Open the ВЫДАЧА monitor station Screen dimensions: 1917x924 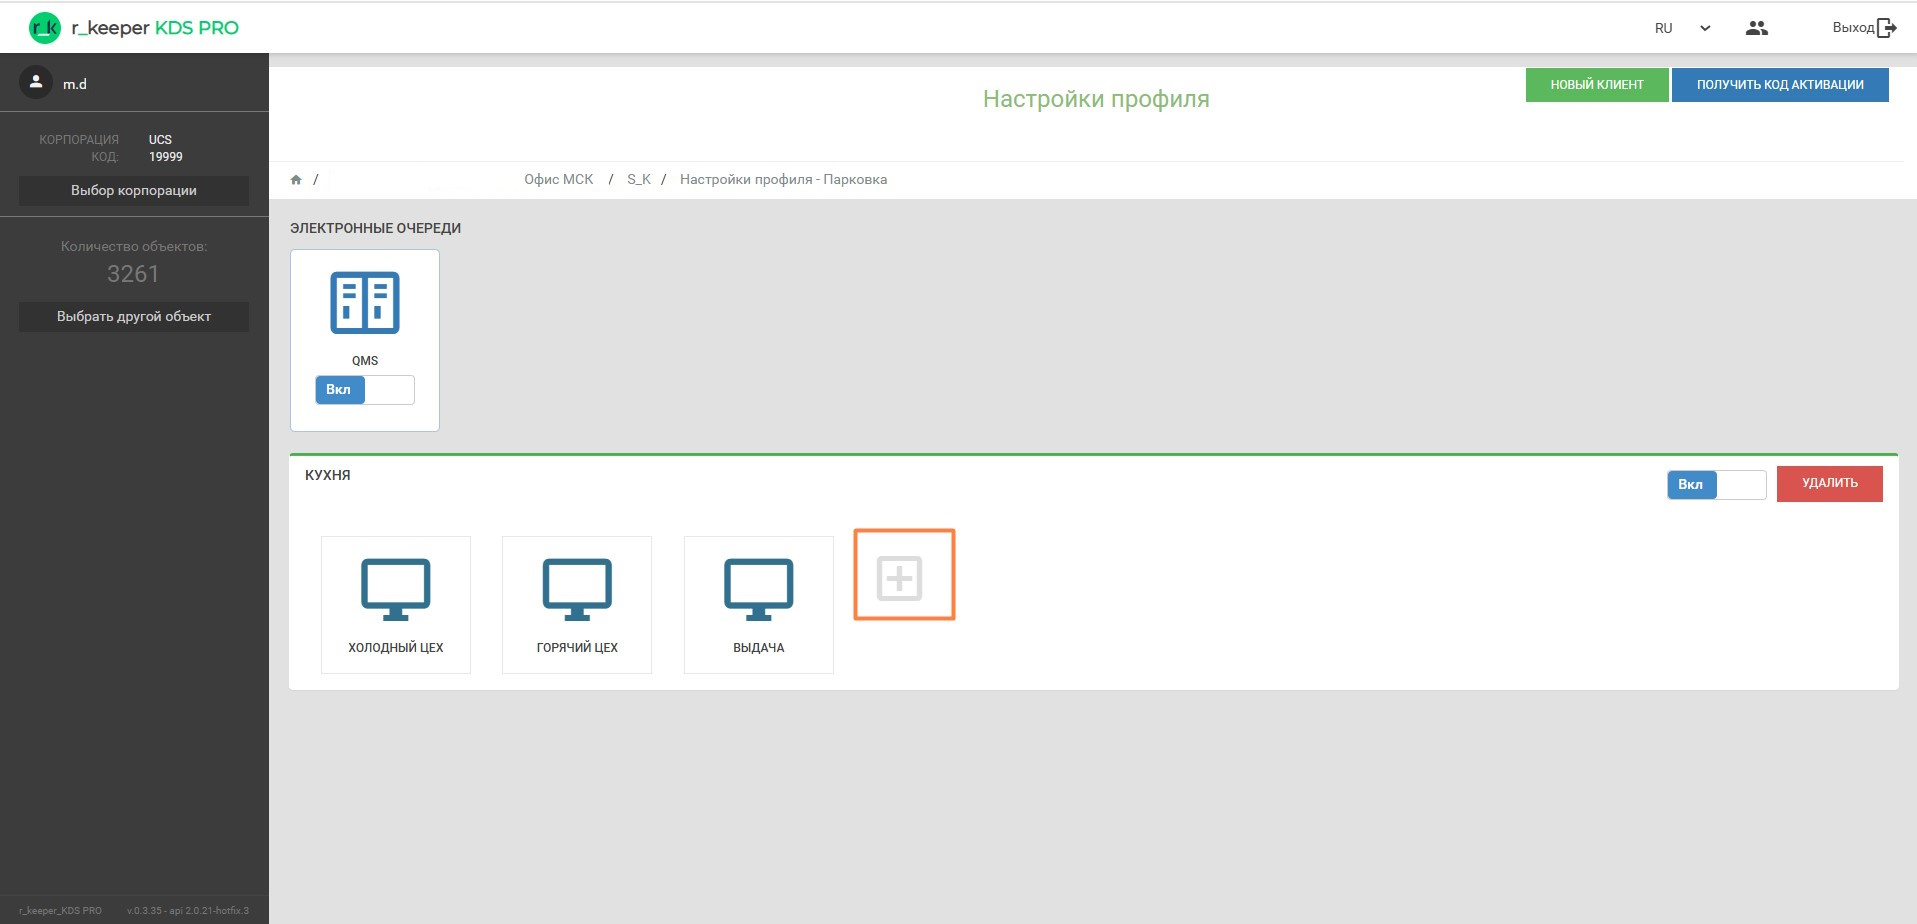(758, 589)
